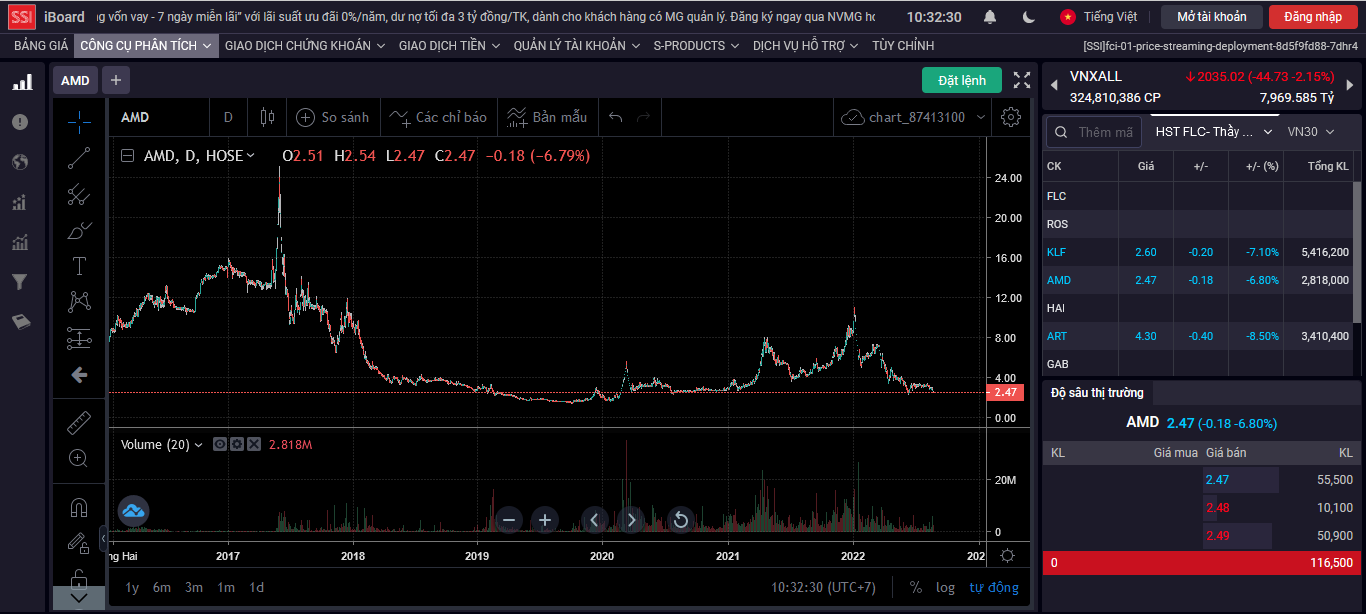Screen dimensions: 1366x614
Task: Select the trend line drawing tool
Action: [79, 158]
